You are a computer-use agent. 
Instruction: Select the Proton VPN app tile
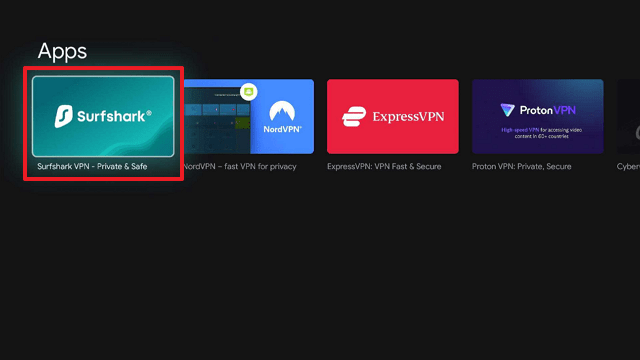tap(538, 116)
